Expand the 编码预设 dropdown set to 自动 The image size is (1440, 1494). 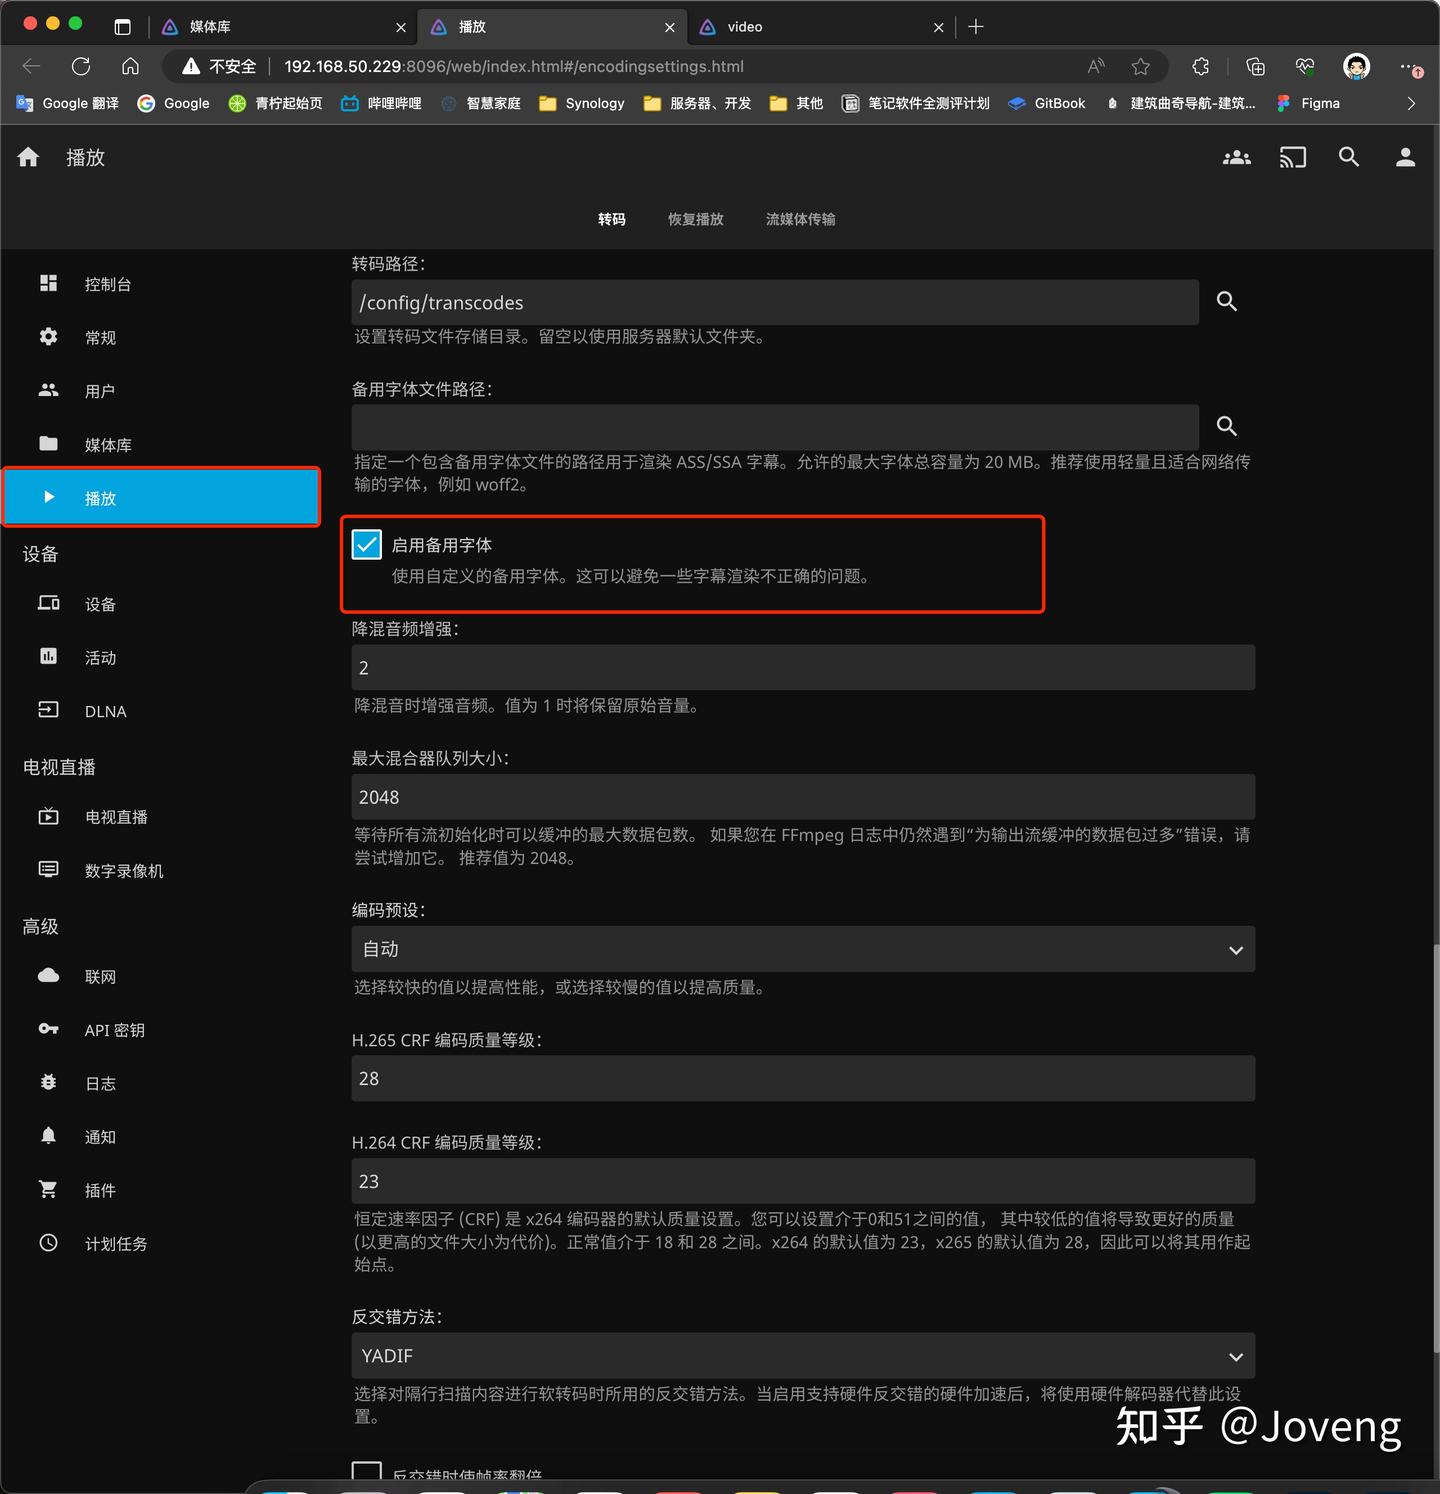coord(803,949)
